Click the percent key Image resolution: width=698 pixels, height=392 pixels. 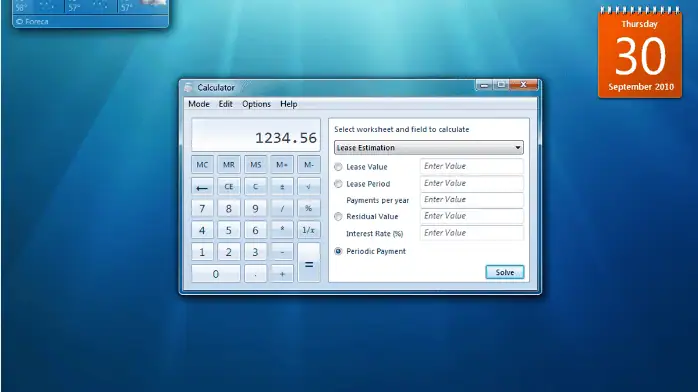[x=308, y=208]
